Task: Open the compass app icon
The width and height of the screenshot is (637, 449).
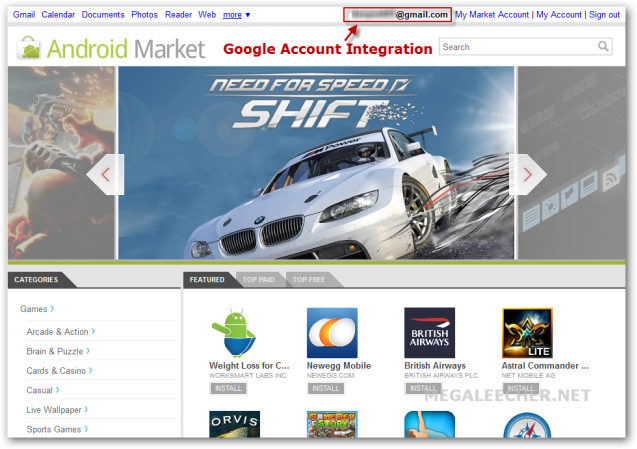Action: pyautogui.click(x=527, y=424)
